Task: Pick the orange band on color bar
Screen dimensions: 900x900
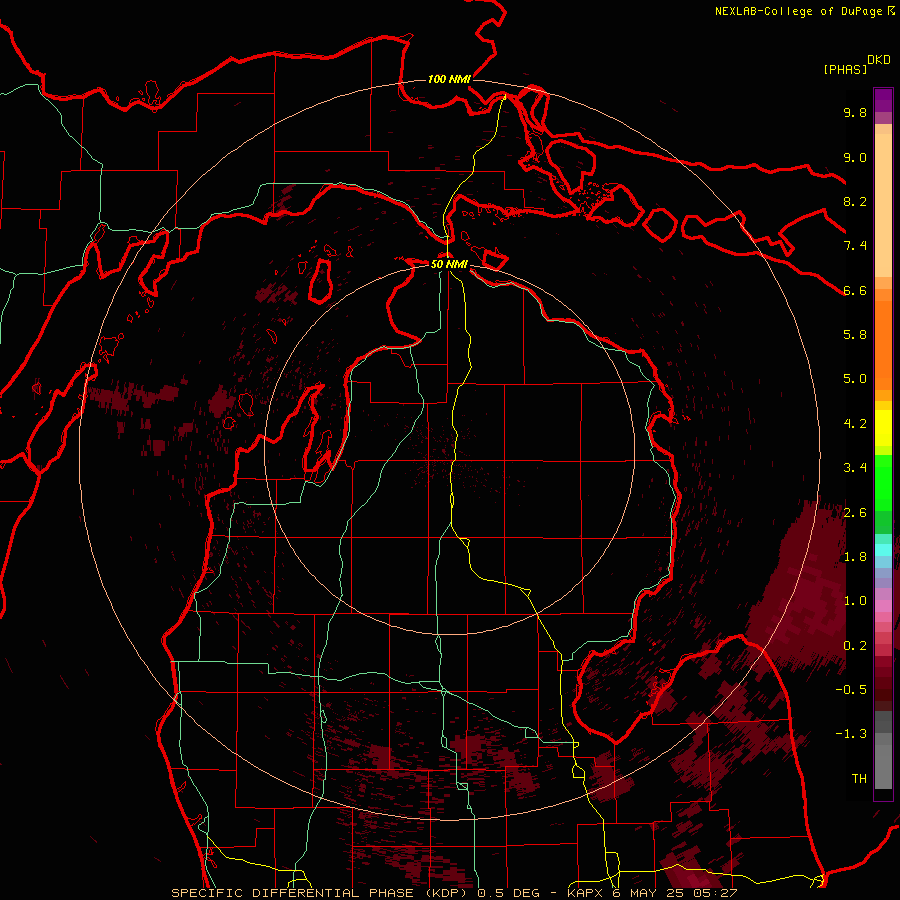Action: (883, 346)
